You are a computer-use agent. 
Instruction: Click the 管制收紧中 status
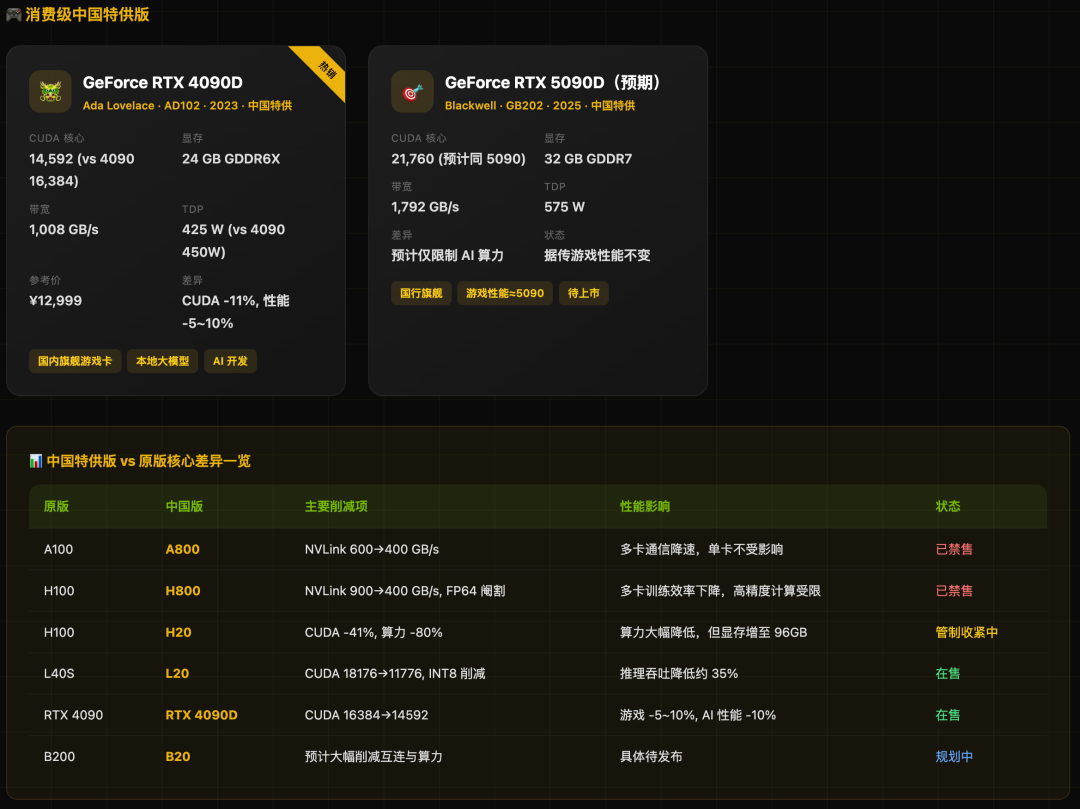point(966,632)
